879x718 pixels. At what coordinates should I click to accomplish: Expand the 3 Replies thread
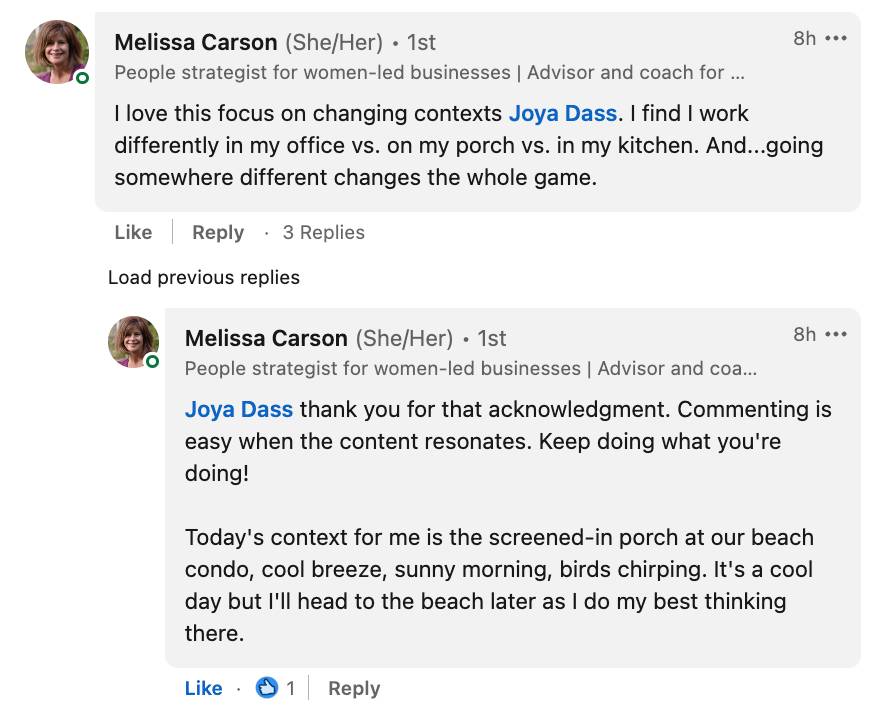click(x=323, y=232)
